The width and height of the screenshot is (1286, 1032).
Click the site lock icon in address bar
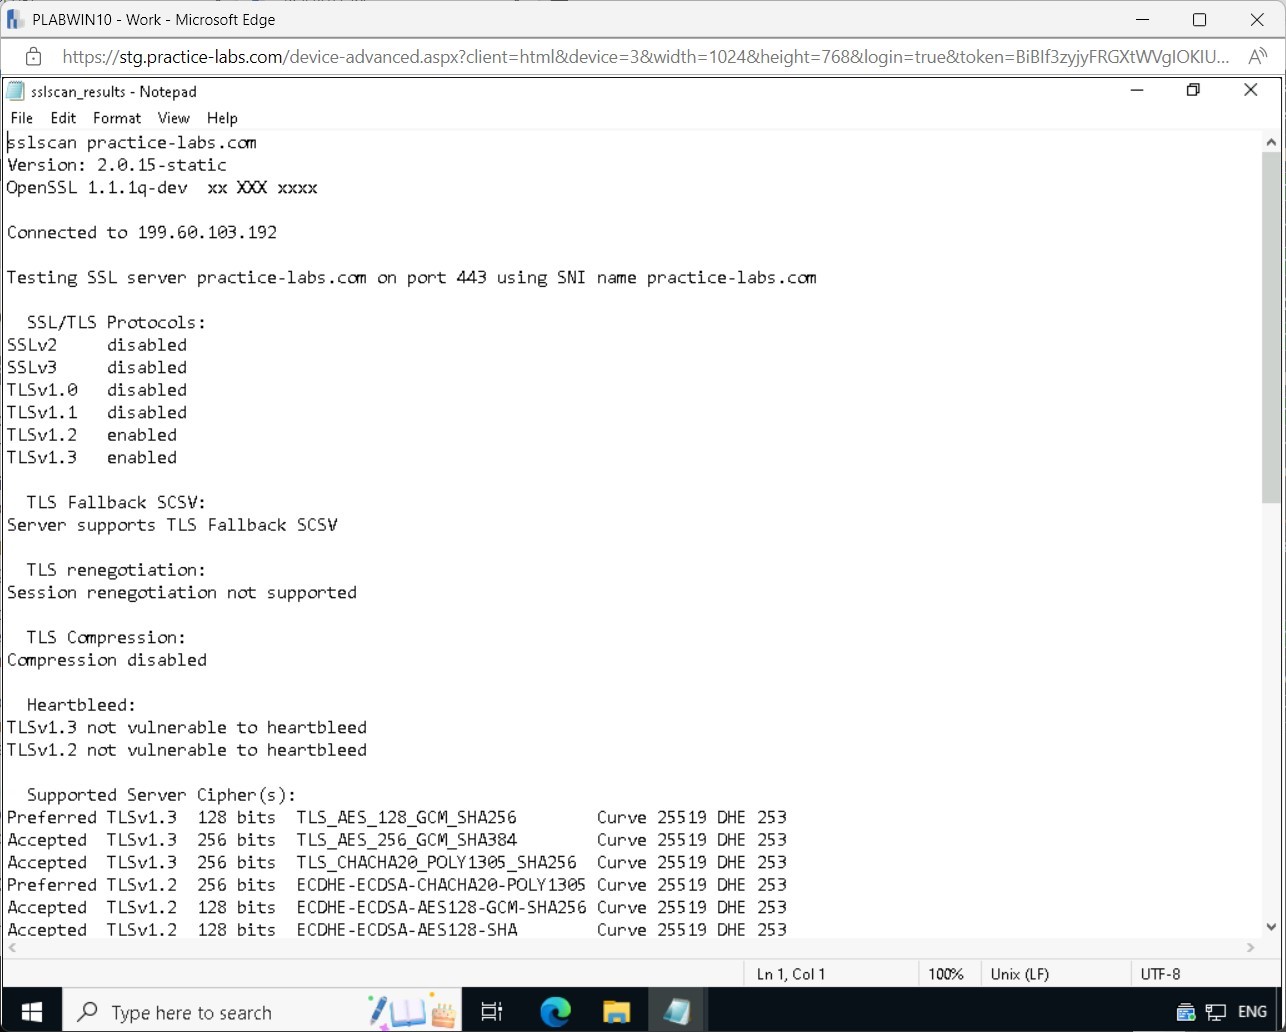(33, 56)
